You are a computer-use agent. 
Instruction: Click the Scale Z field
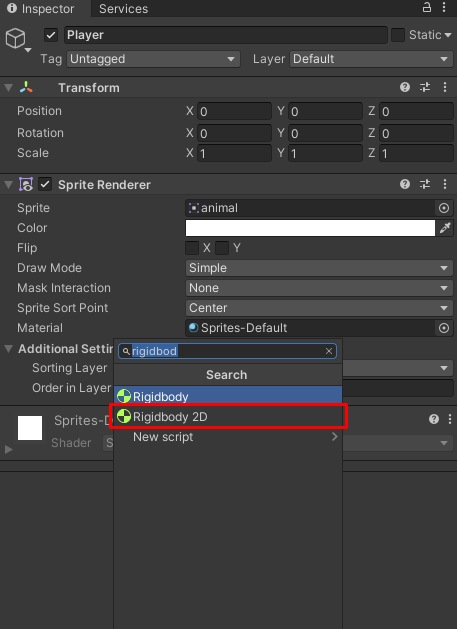pos(416,153)
